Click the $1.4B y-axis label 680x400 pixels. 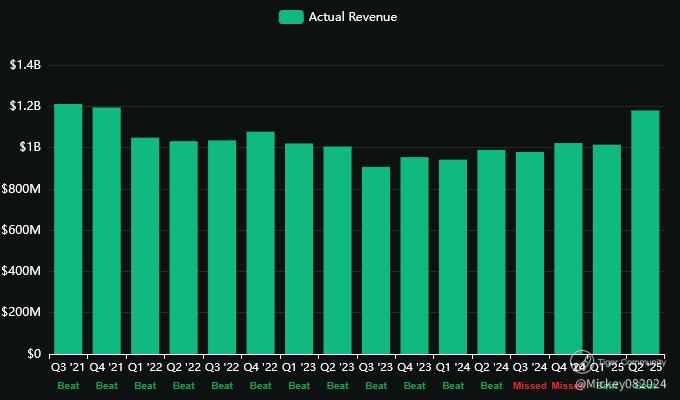point(25,65)
